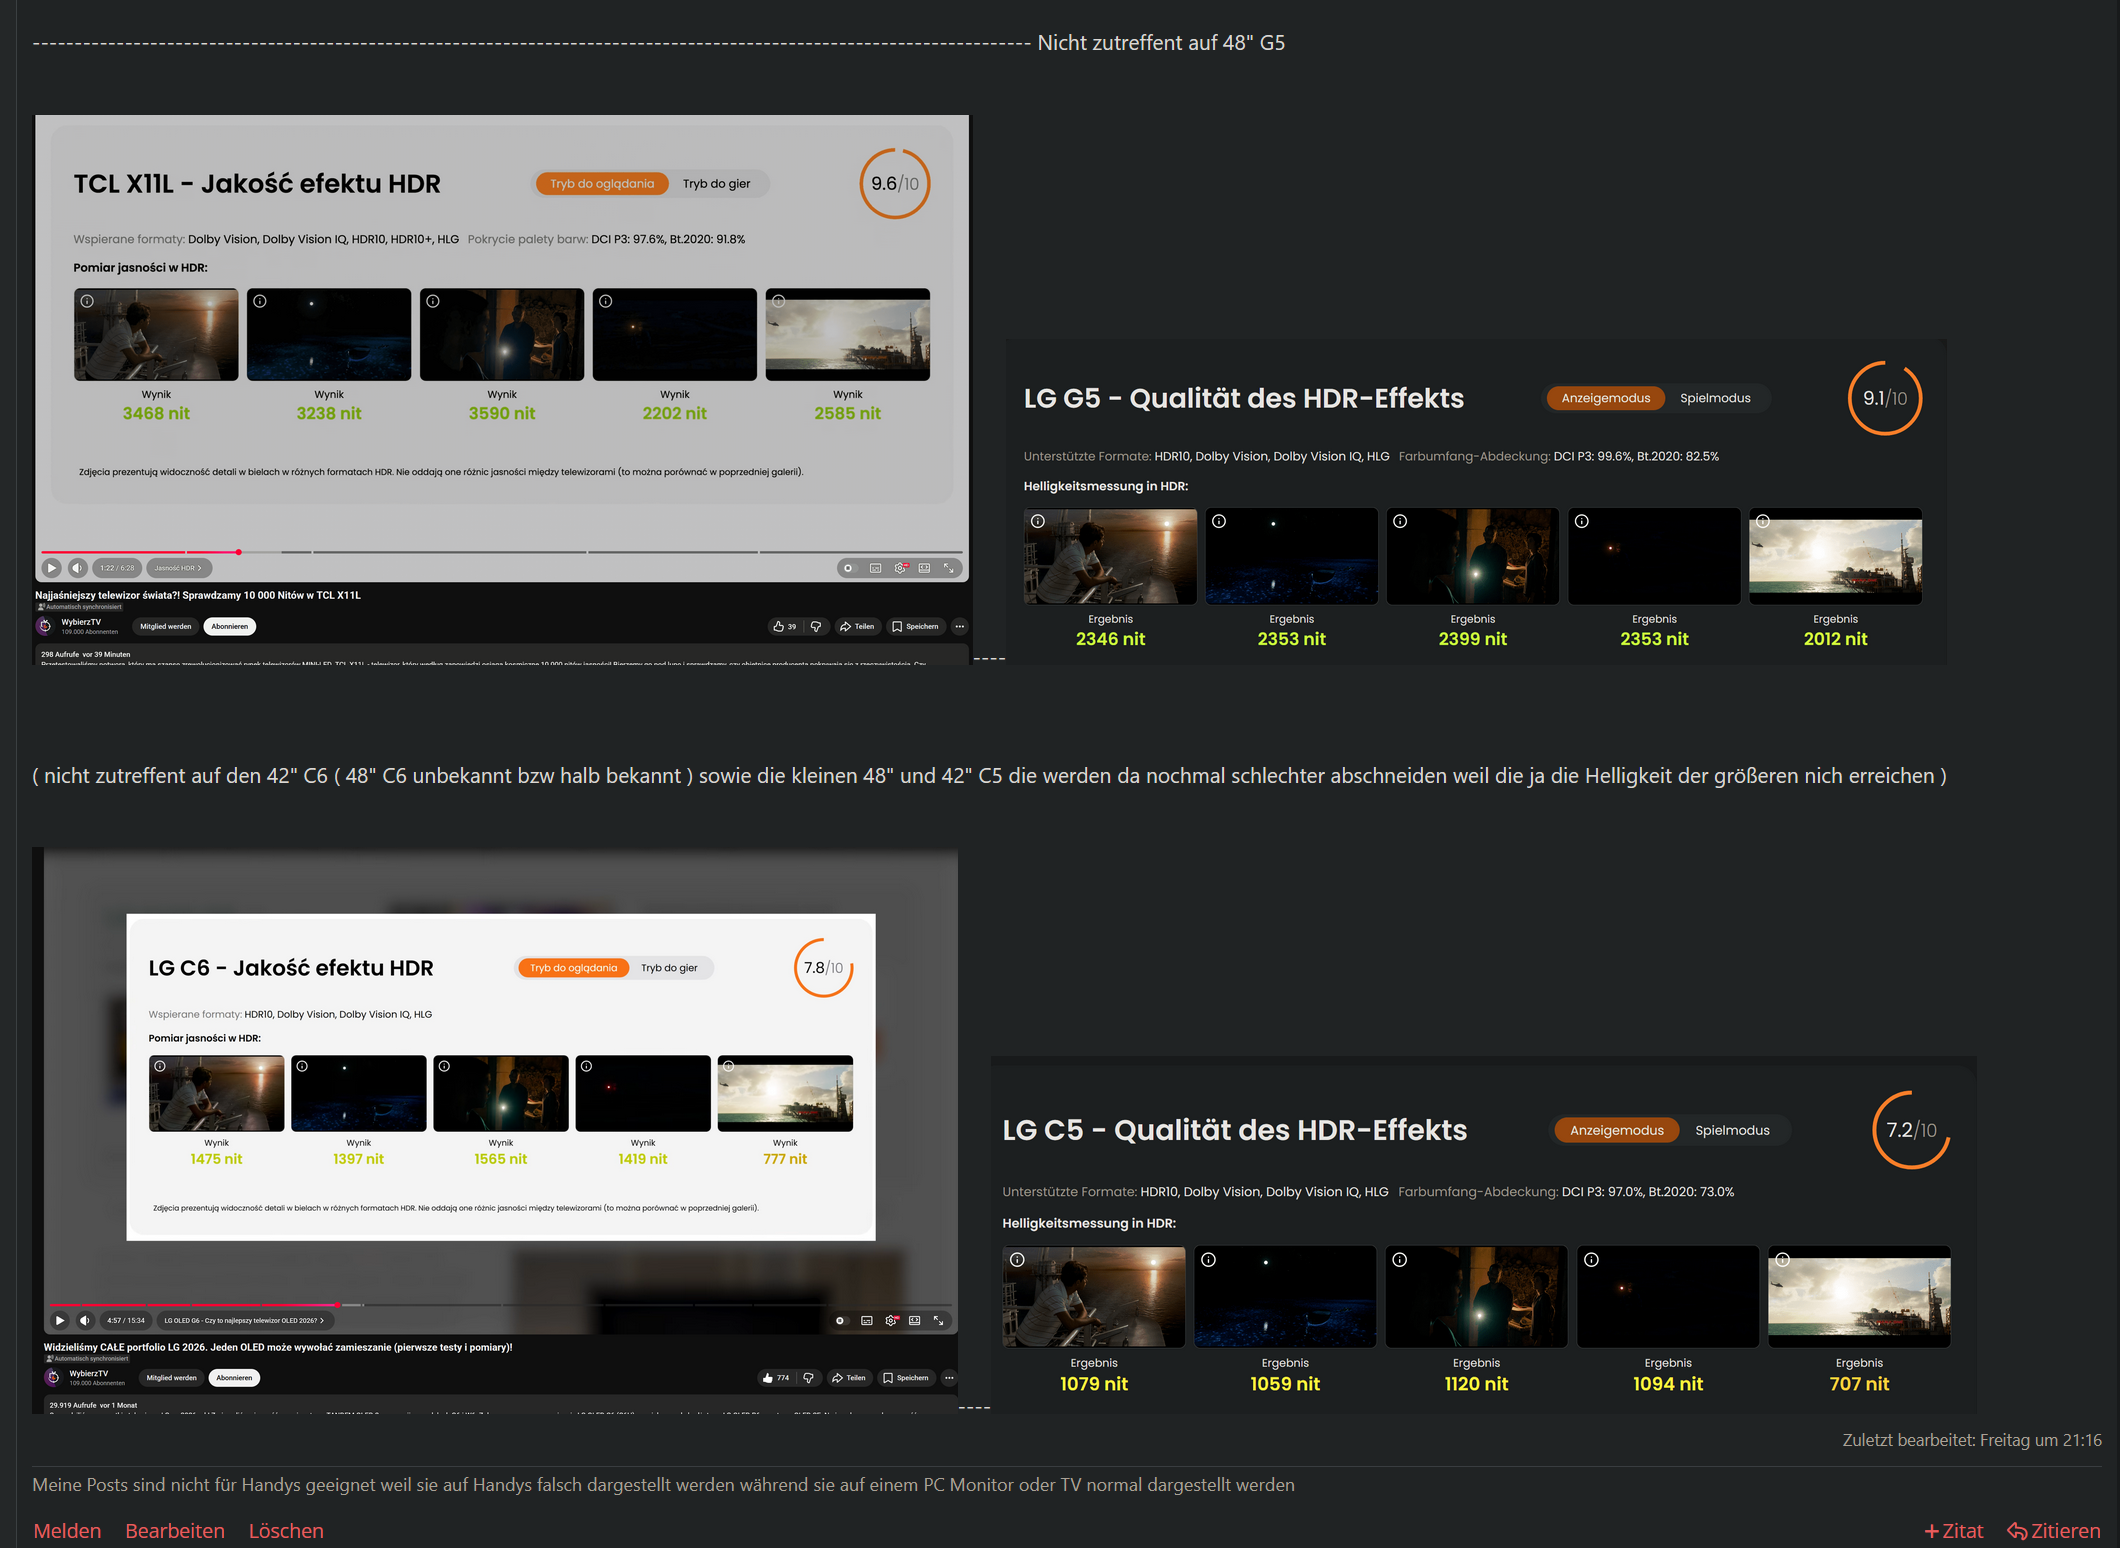
Task: Click the Zitieren reply link
Action: point(2054,1531)
